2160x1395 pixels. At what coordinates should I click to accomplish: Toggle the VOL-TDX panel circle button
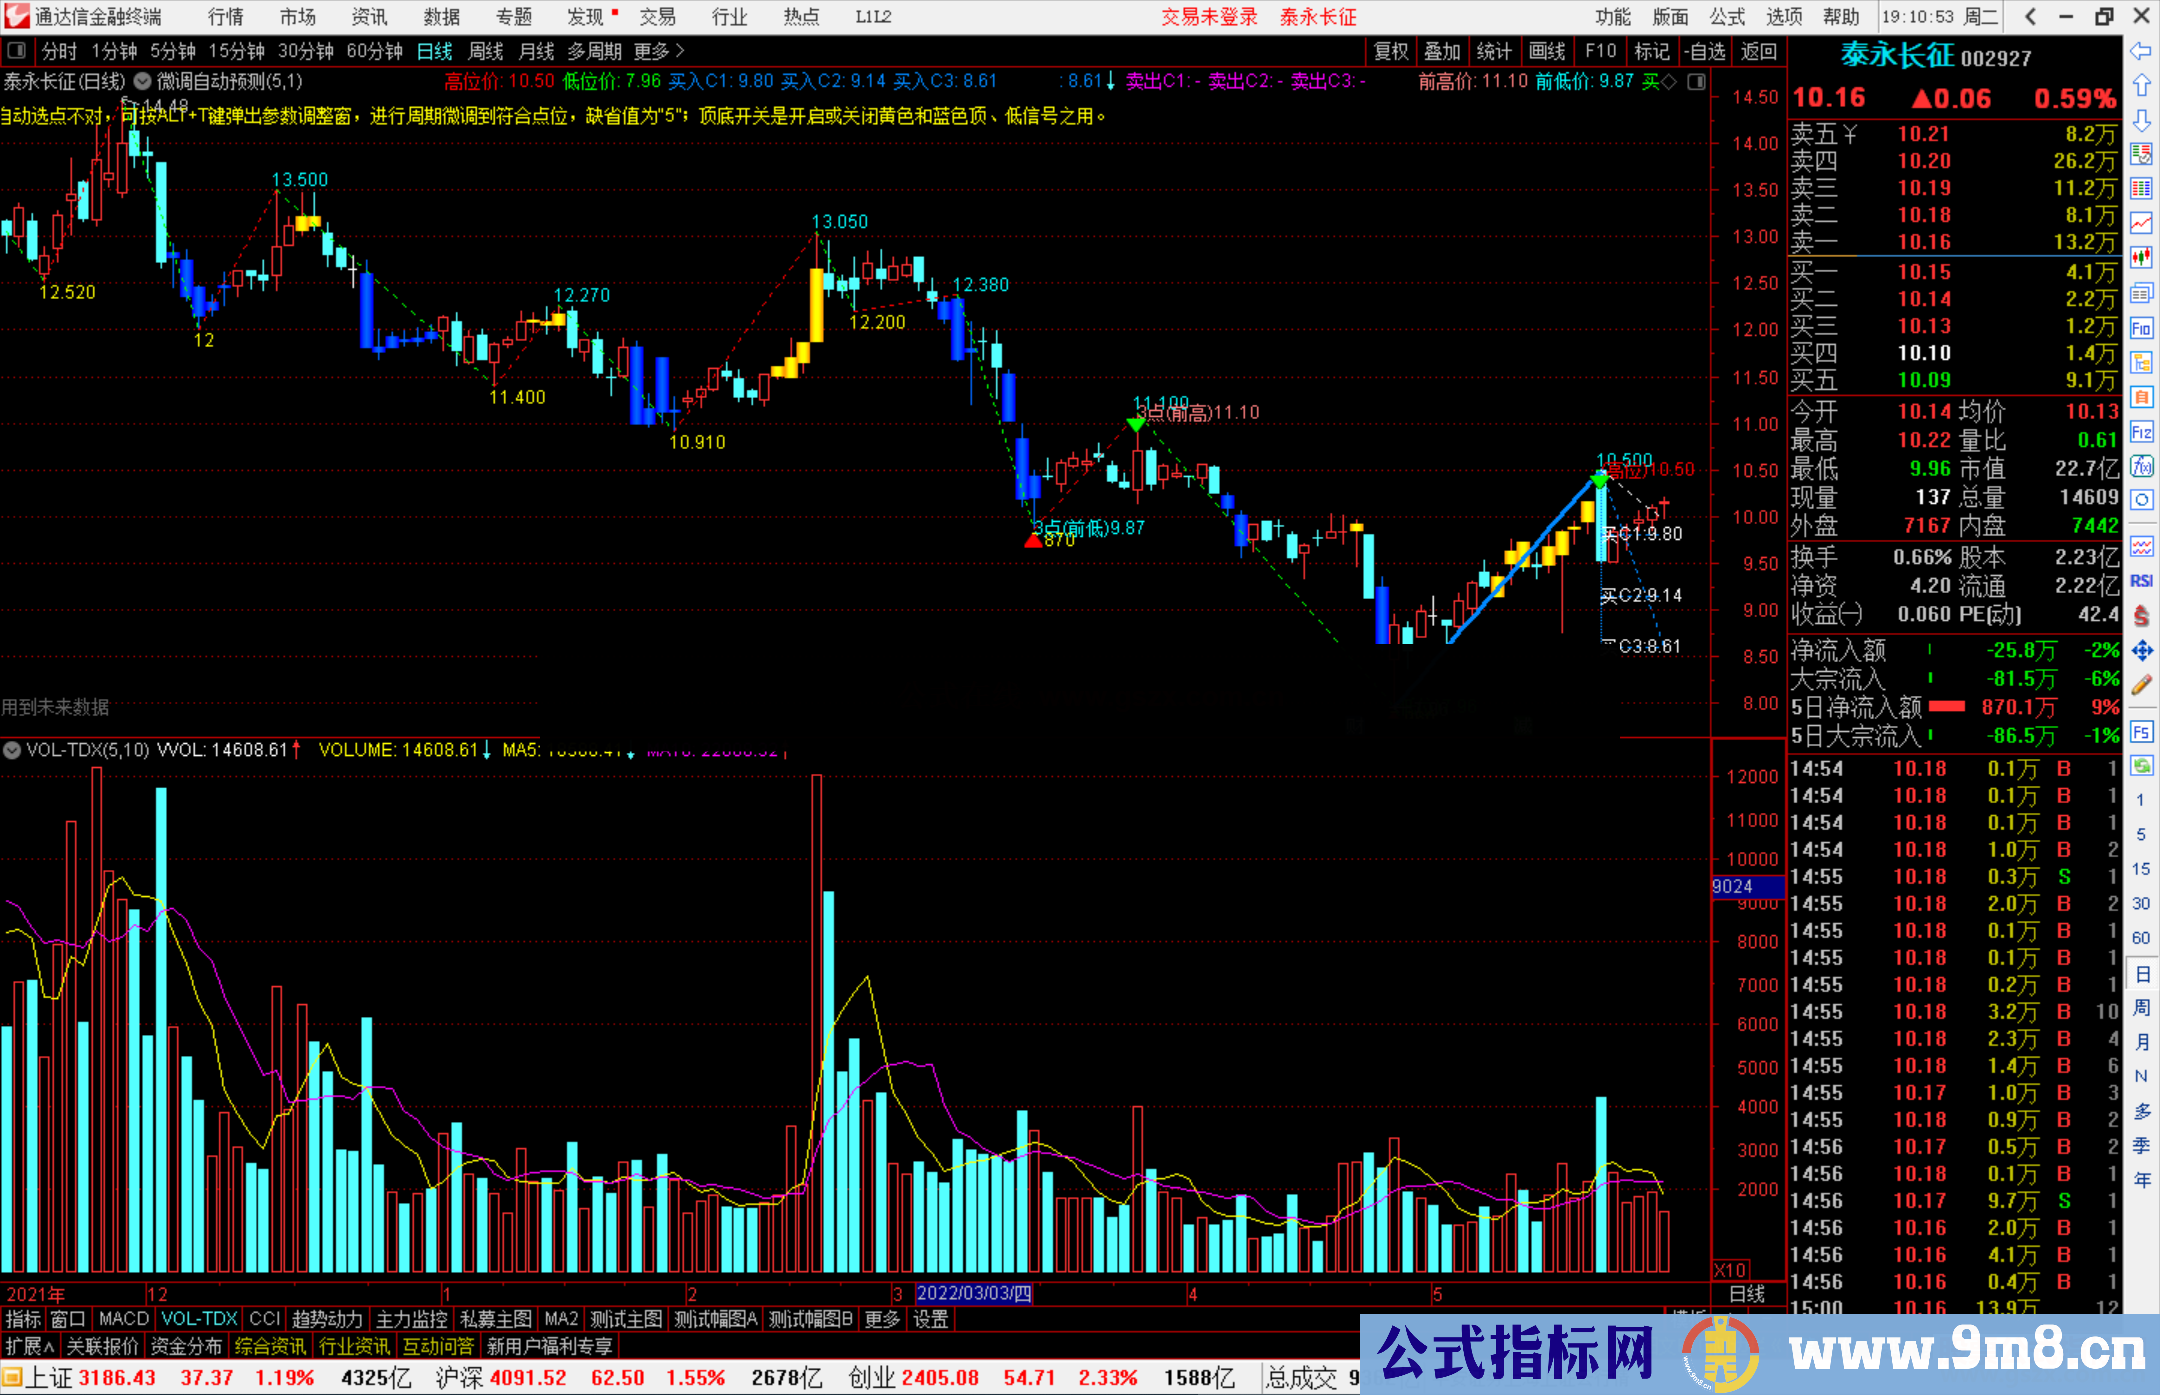pos(12,749)
